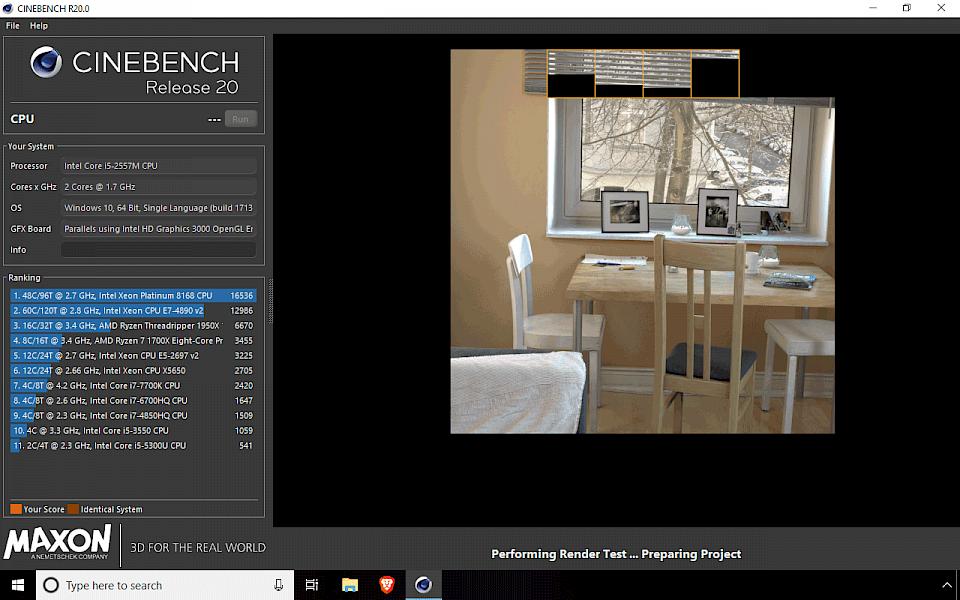Viewport: 960px width, 600px height.
Task: Restore down the Cinebench window
Action: pos(907,8)
